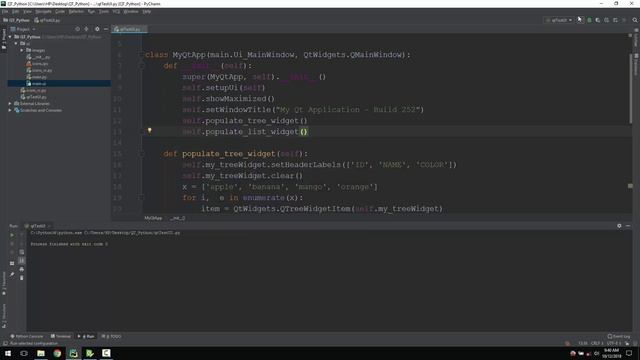Toggle scroll to end in Run console
The width and height of the screenshot is (640, 360).
(x=22, y=260)
